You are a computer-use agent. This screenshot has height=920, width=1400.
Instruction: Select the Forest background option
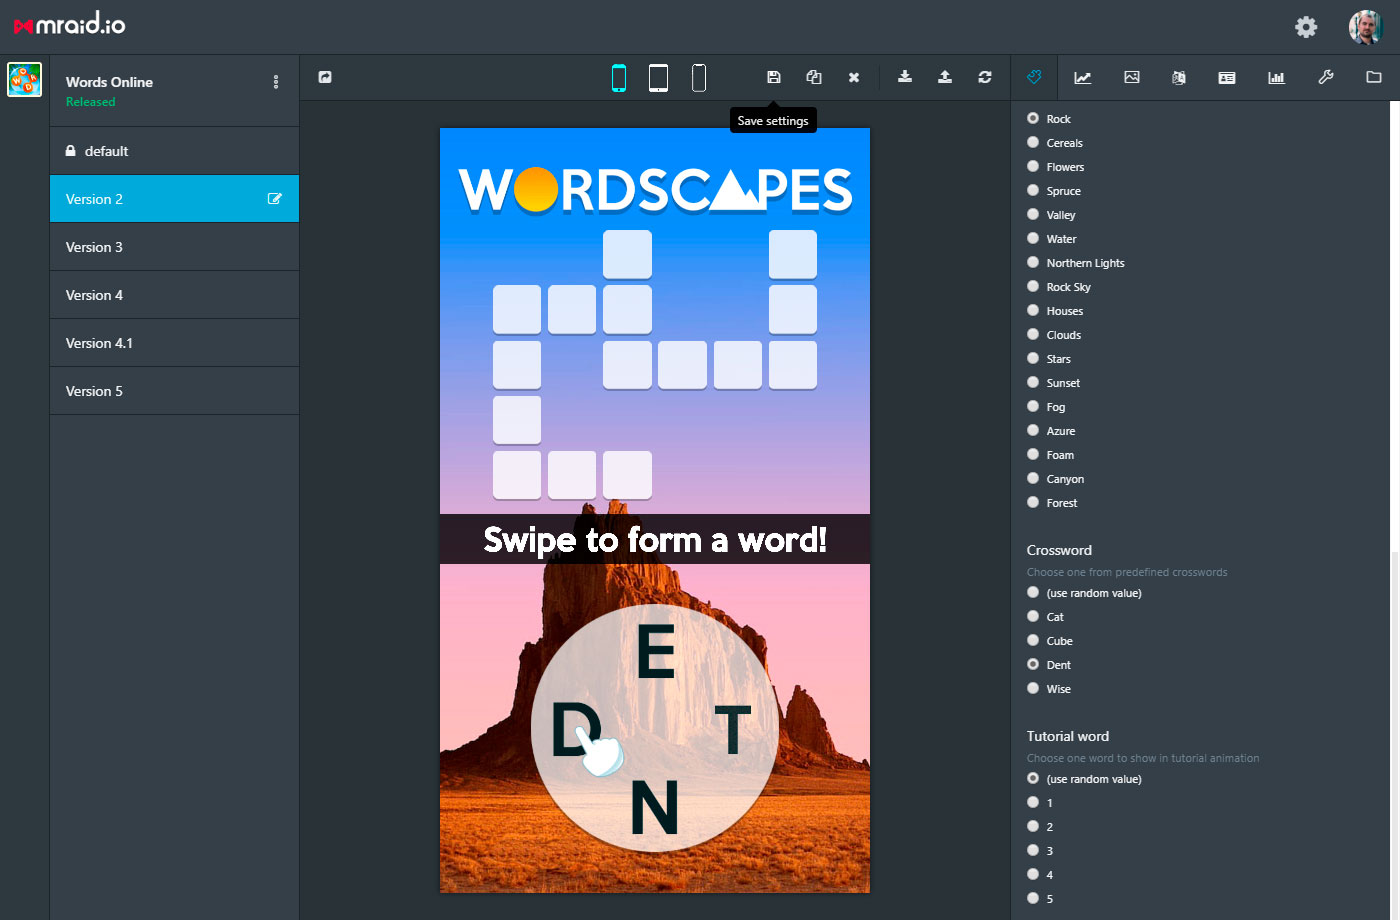point(1033,502)
